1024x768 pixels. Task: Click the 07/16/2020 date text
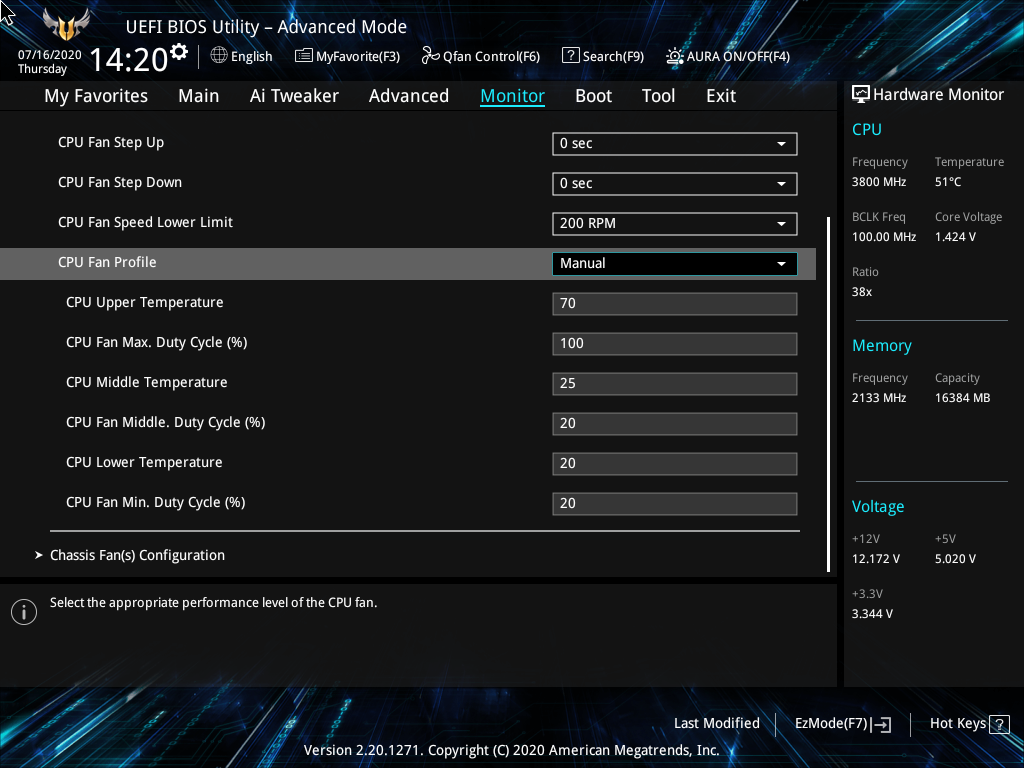50,55
